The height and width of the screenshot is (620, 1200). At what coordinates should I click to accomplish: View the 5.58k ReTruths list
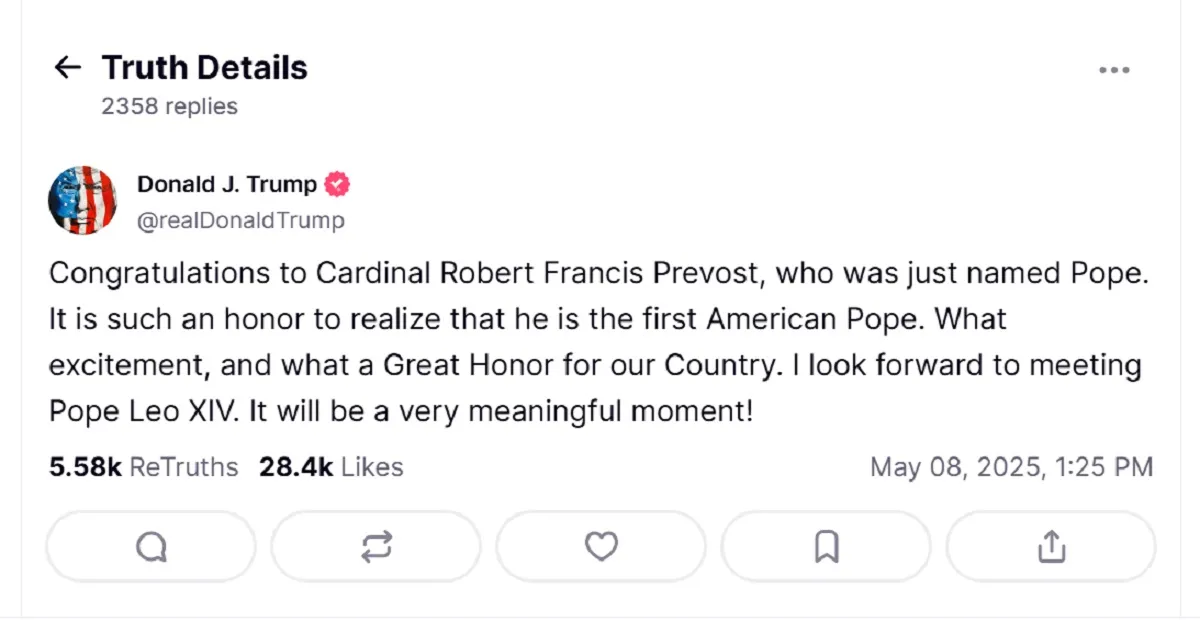point(143,467)
